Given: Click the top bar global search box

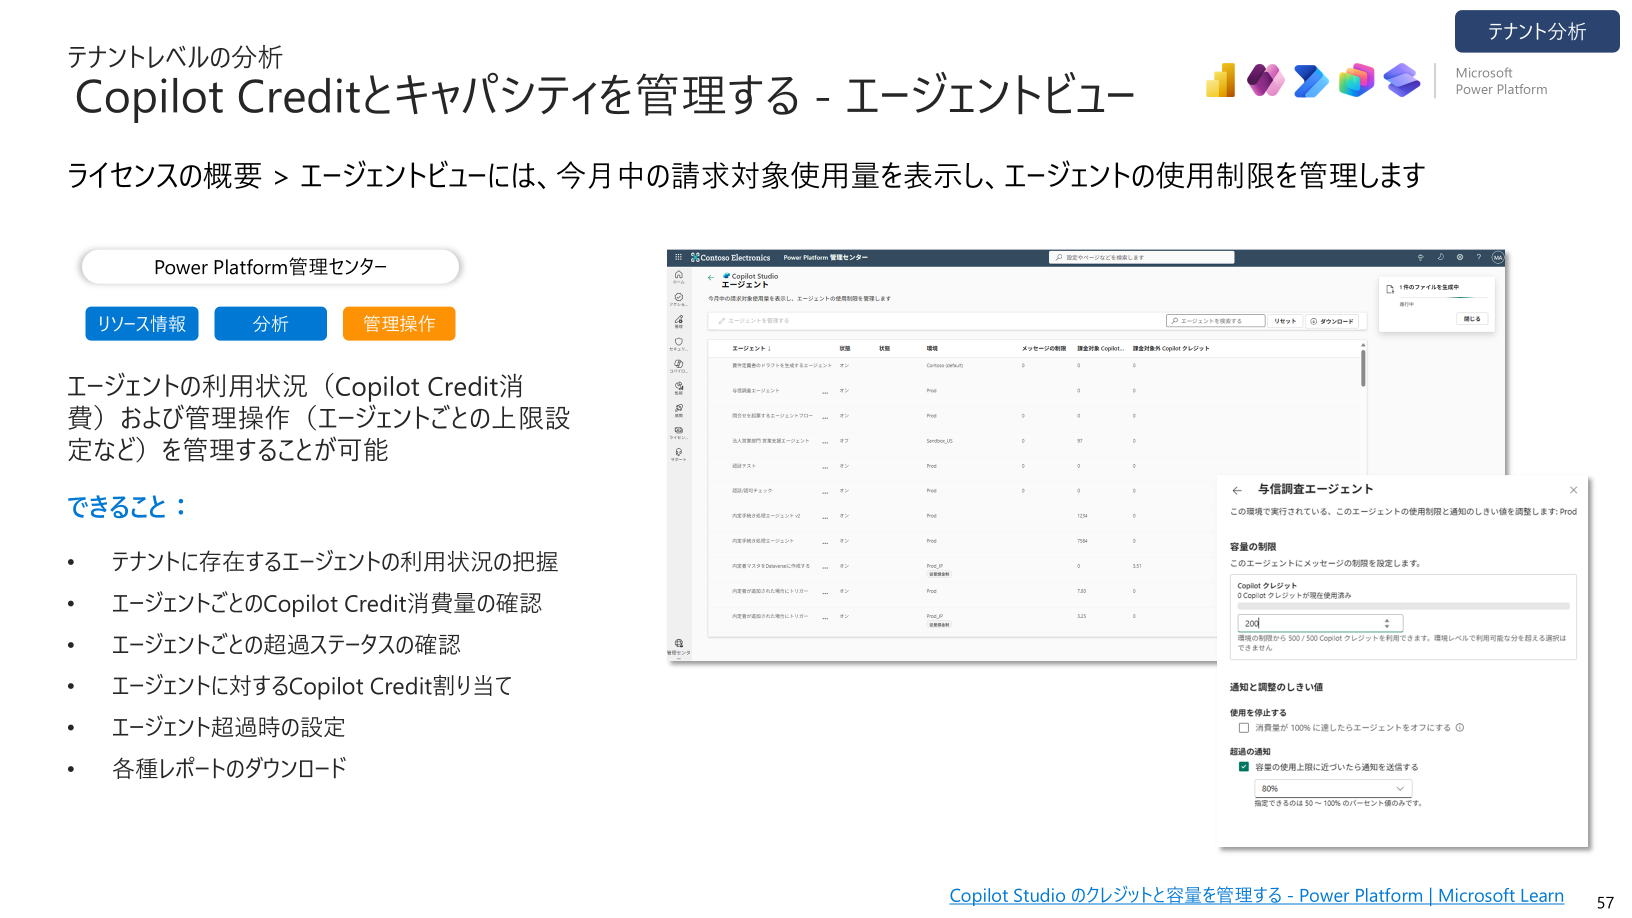Looking at the screenshot, I should point(1141,257).
